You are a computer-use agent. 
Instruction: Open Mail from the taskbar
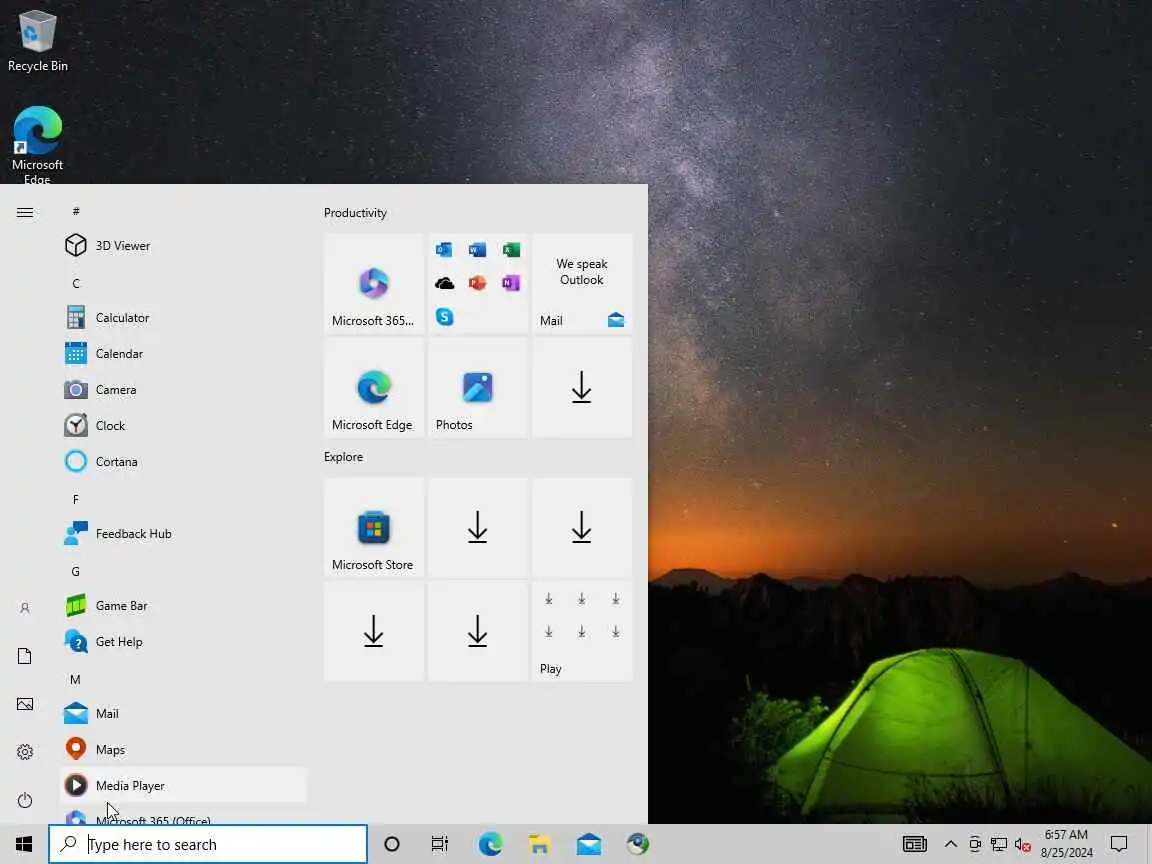tap(588, 844)
